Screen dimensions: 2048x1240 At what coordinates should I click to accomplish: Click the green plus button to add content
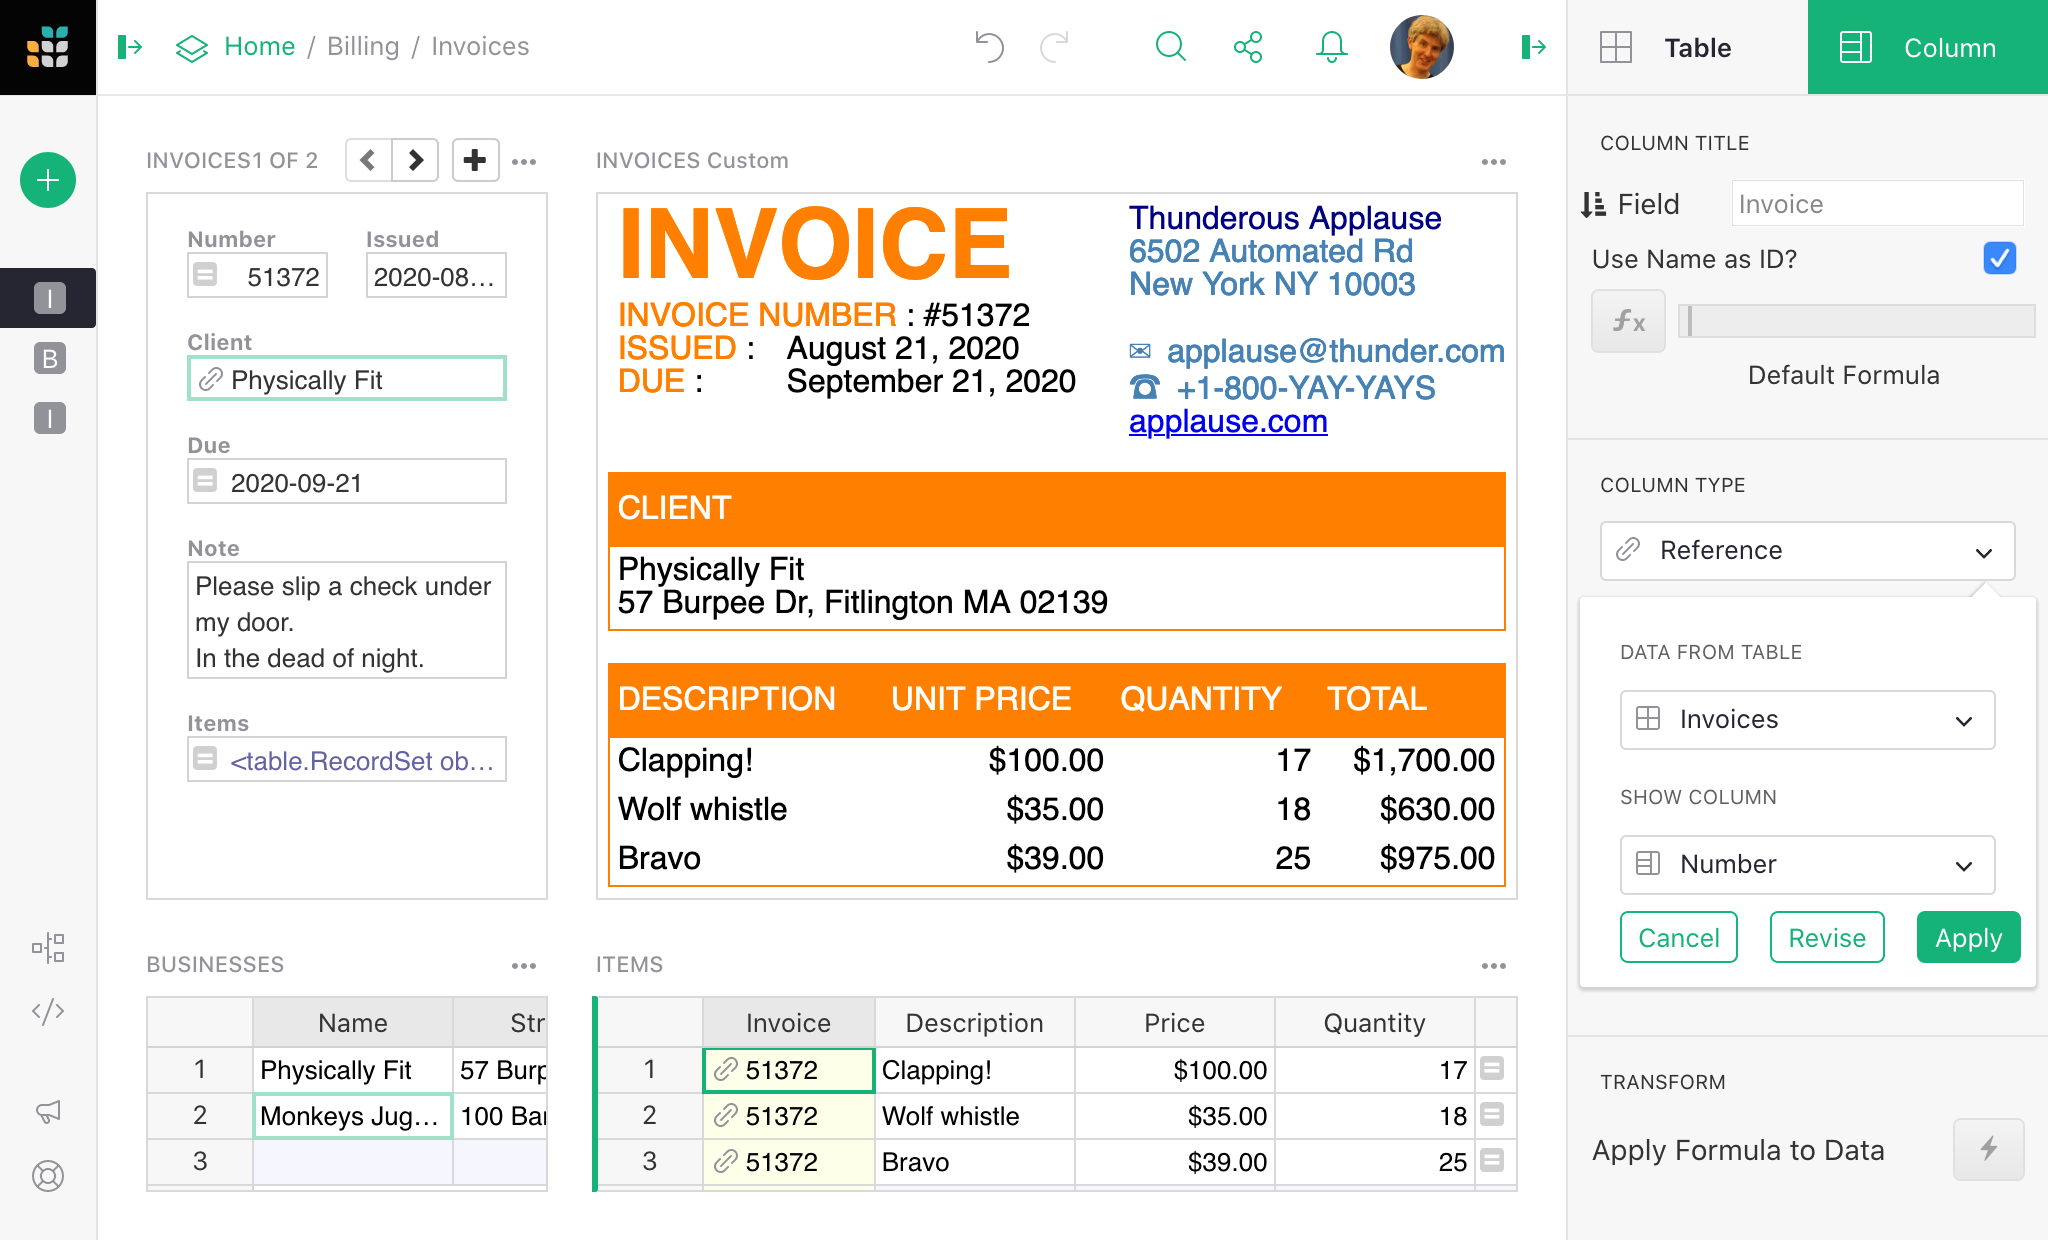coord(47,180)
